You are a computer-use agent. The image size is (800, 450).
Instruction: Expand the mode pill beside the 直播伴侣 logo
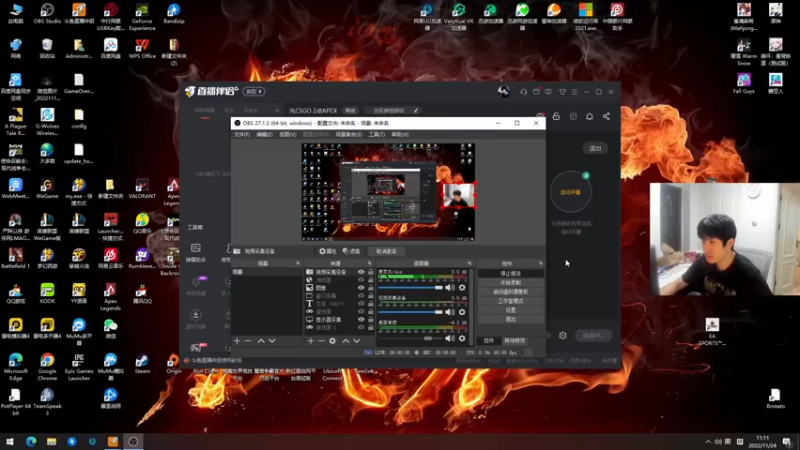[254, 92]
